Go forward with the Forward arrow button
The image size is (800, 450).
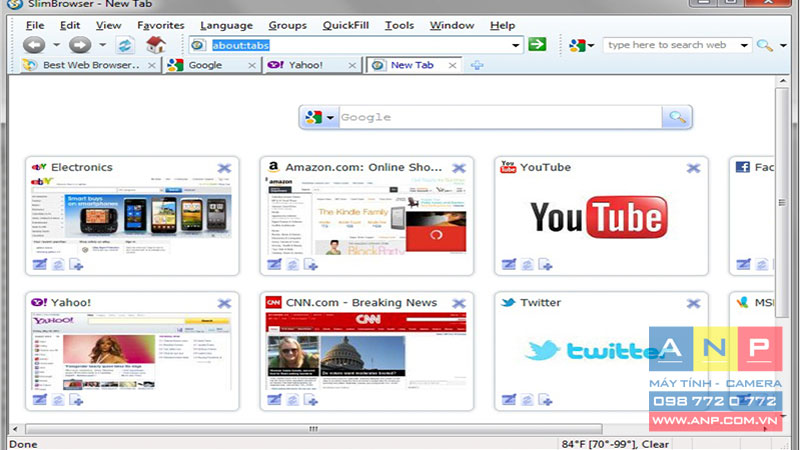(80, 45)
